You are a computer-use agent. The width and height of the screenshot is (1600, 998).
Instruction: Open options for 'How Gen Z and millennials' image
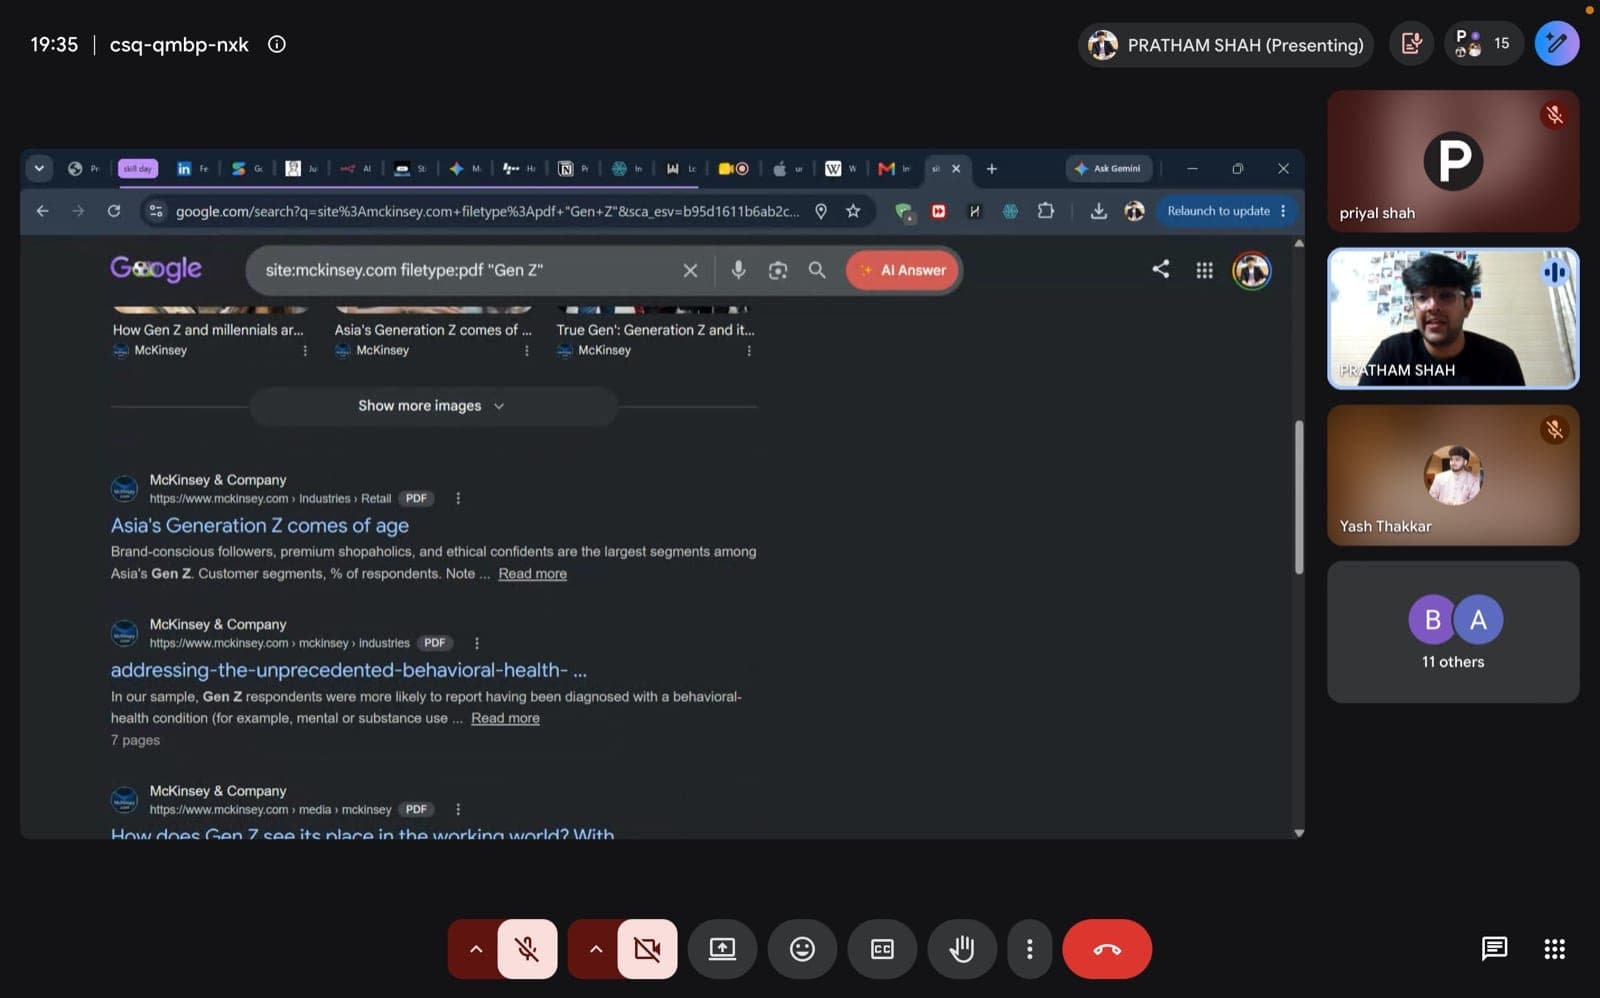coord(305,351)
